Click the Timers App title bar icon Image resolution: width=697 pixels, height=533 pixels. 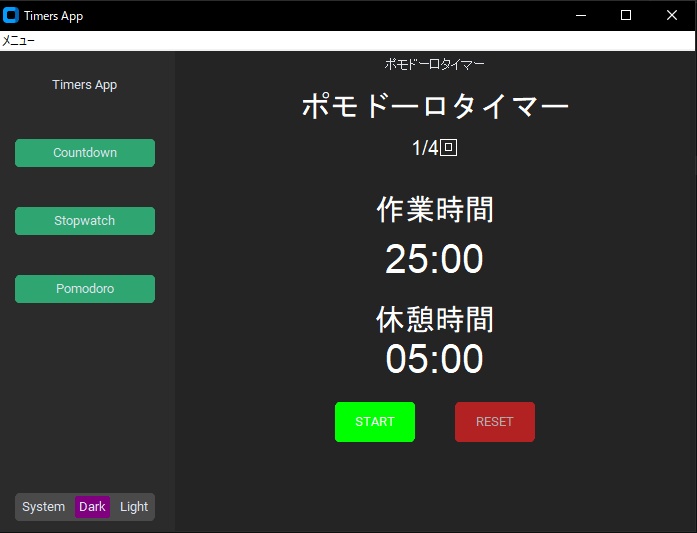[x=11, y=15]
